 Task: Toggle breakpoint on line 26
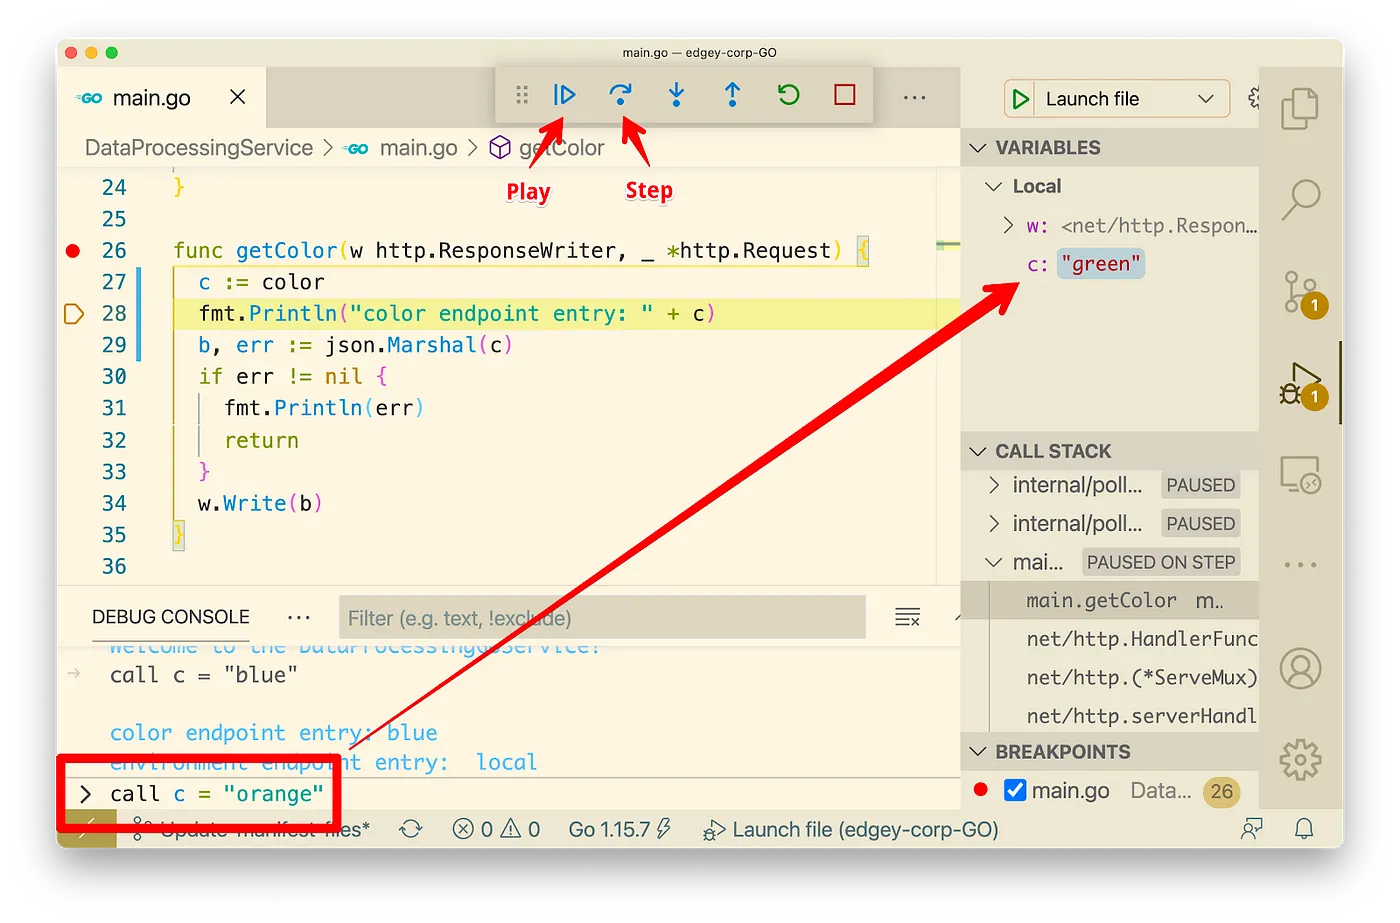click(x=73, y=250)
